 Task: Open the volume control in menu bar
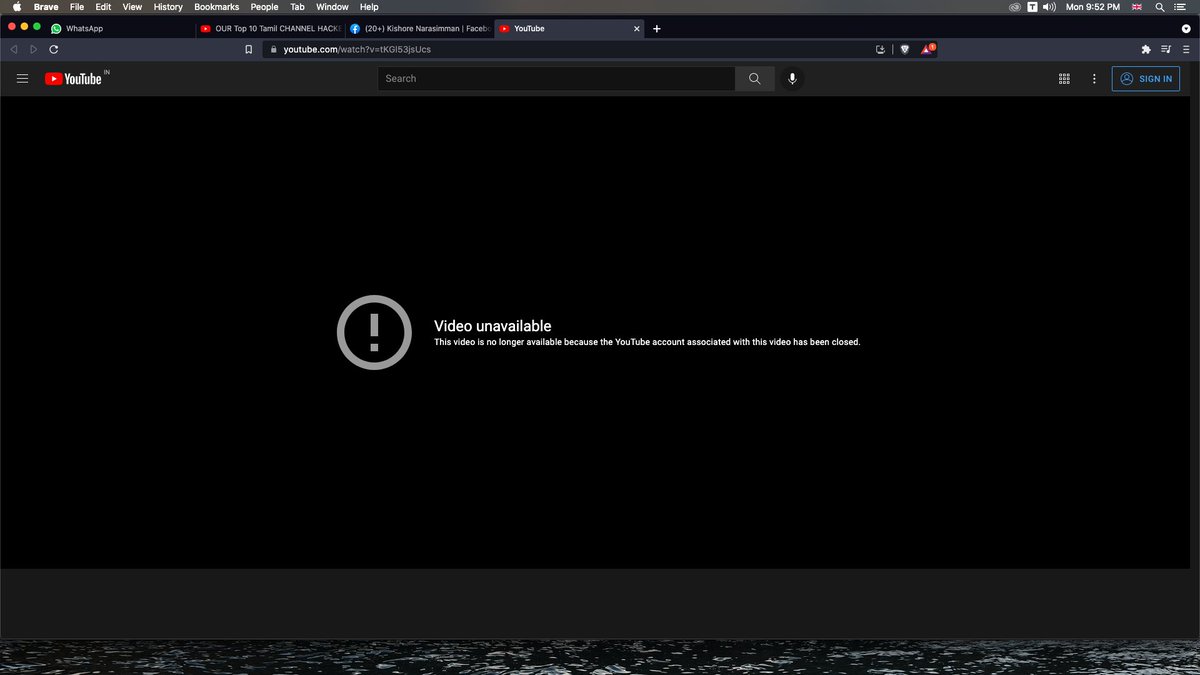point(1049,7)
